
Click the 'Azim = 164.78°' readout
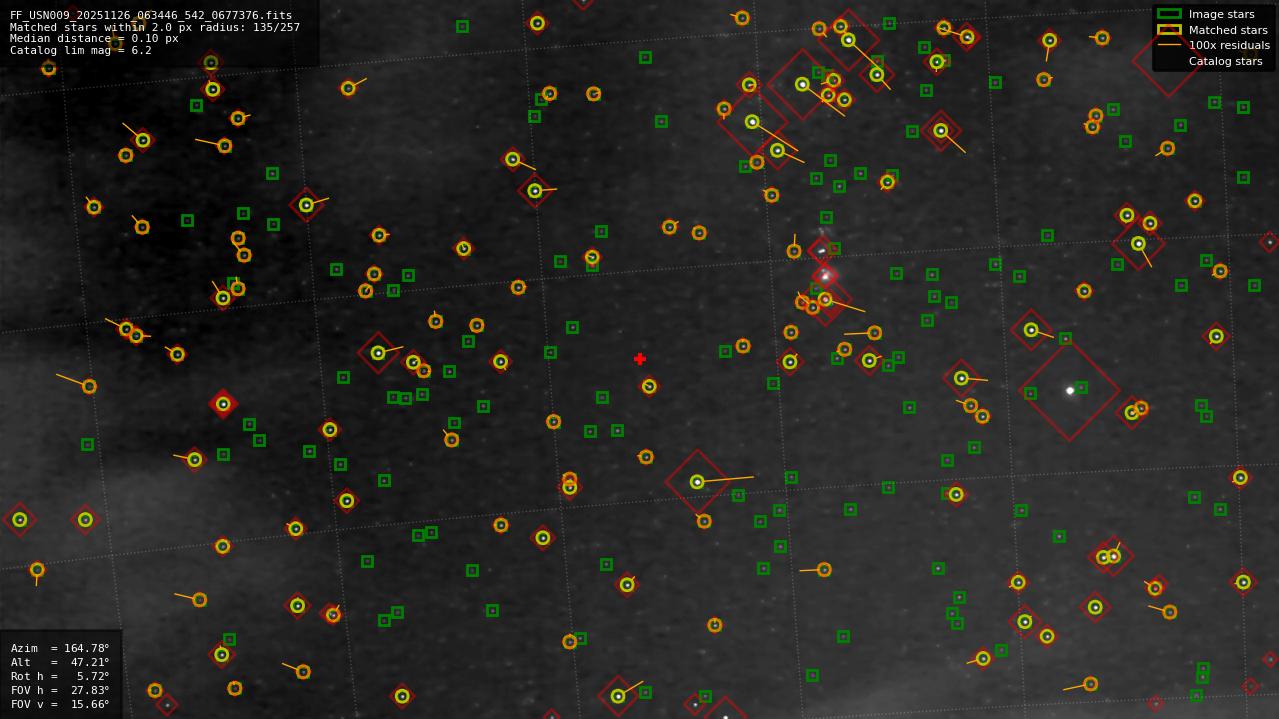tap(60, 648)
